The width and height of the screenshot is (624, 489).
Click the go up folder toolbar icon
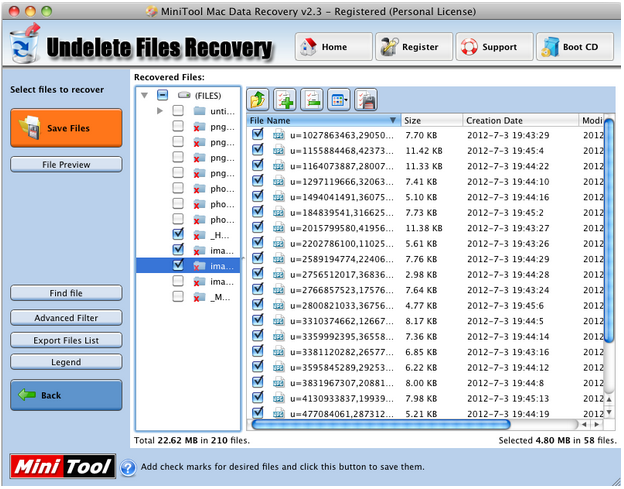258,100
